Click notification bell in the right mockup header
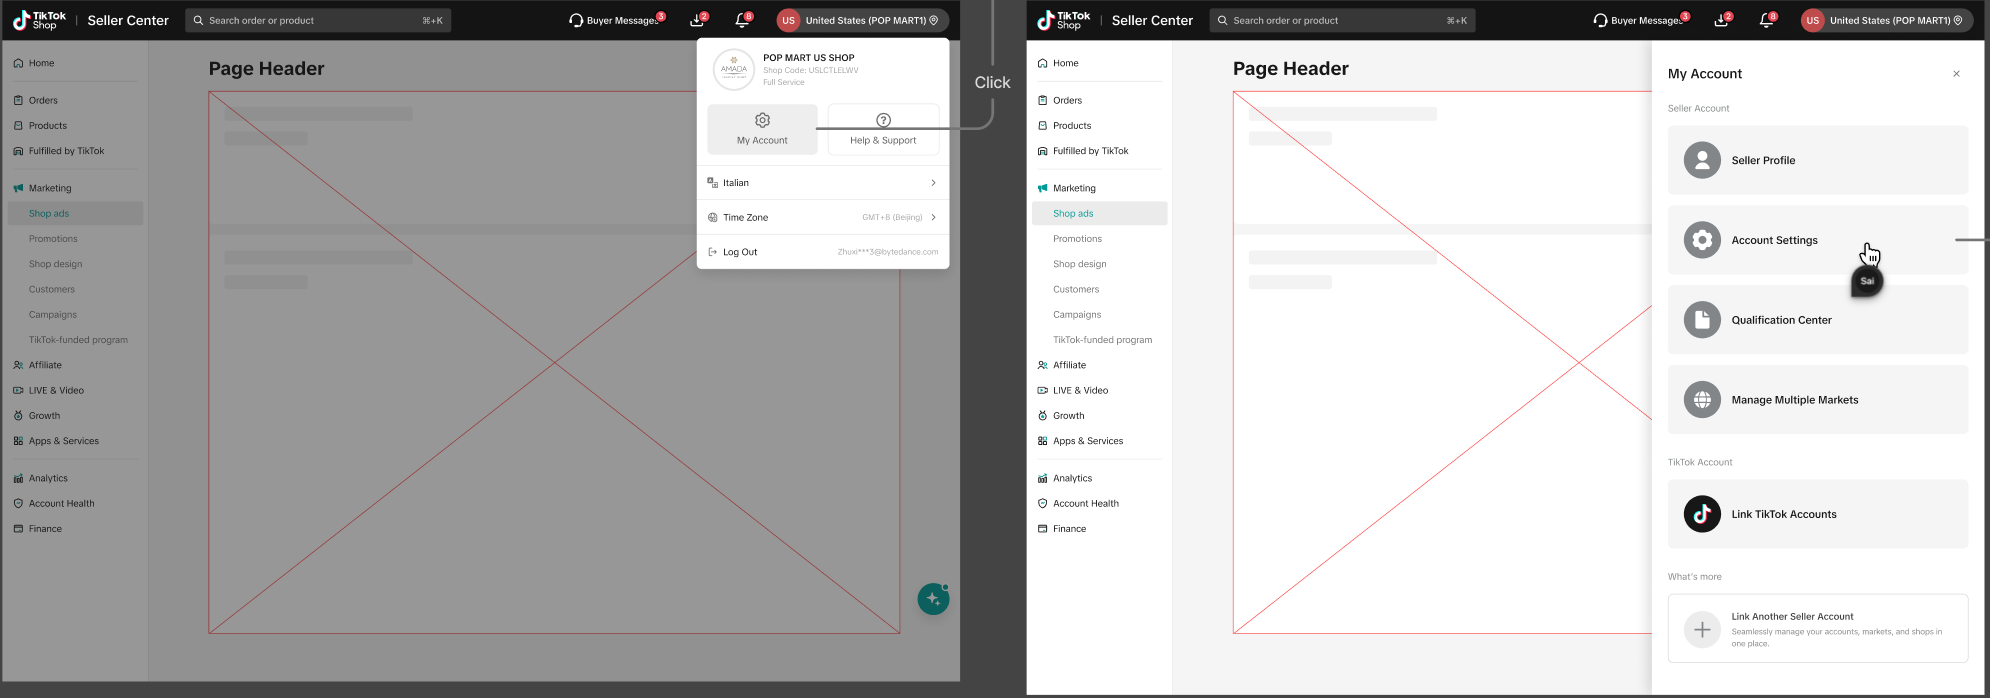The image size is (1990, 698). point(1766,20)
